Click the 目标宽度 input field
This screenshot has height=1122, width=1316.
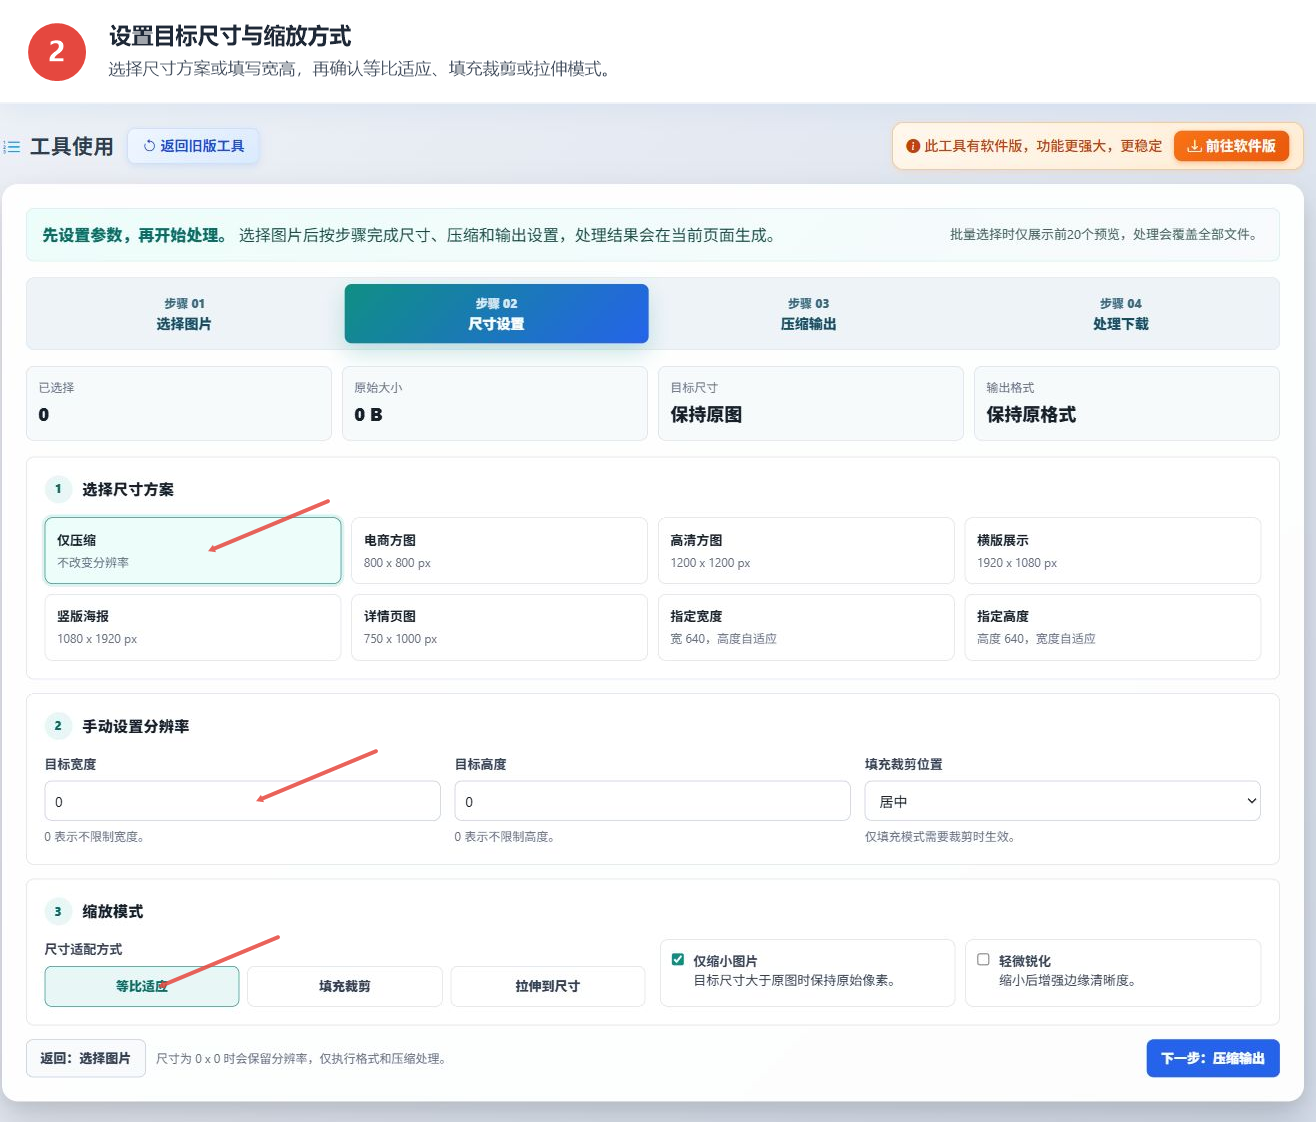(x=242, y=801)
